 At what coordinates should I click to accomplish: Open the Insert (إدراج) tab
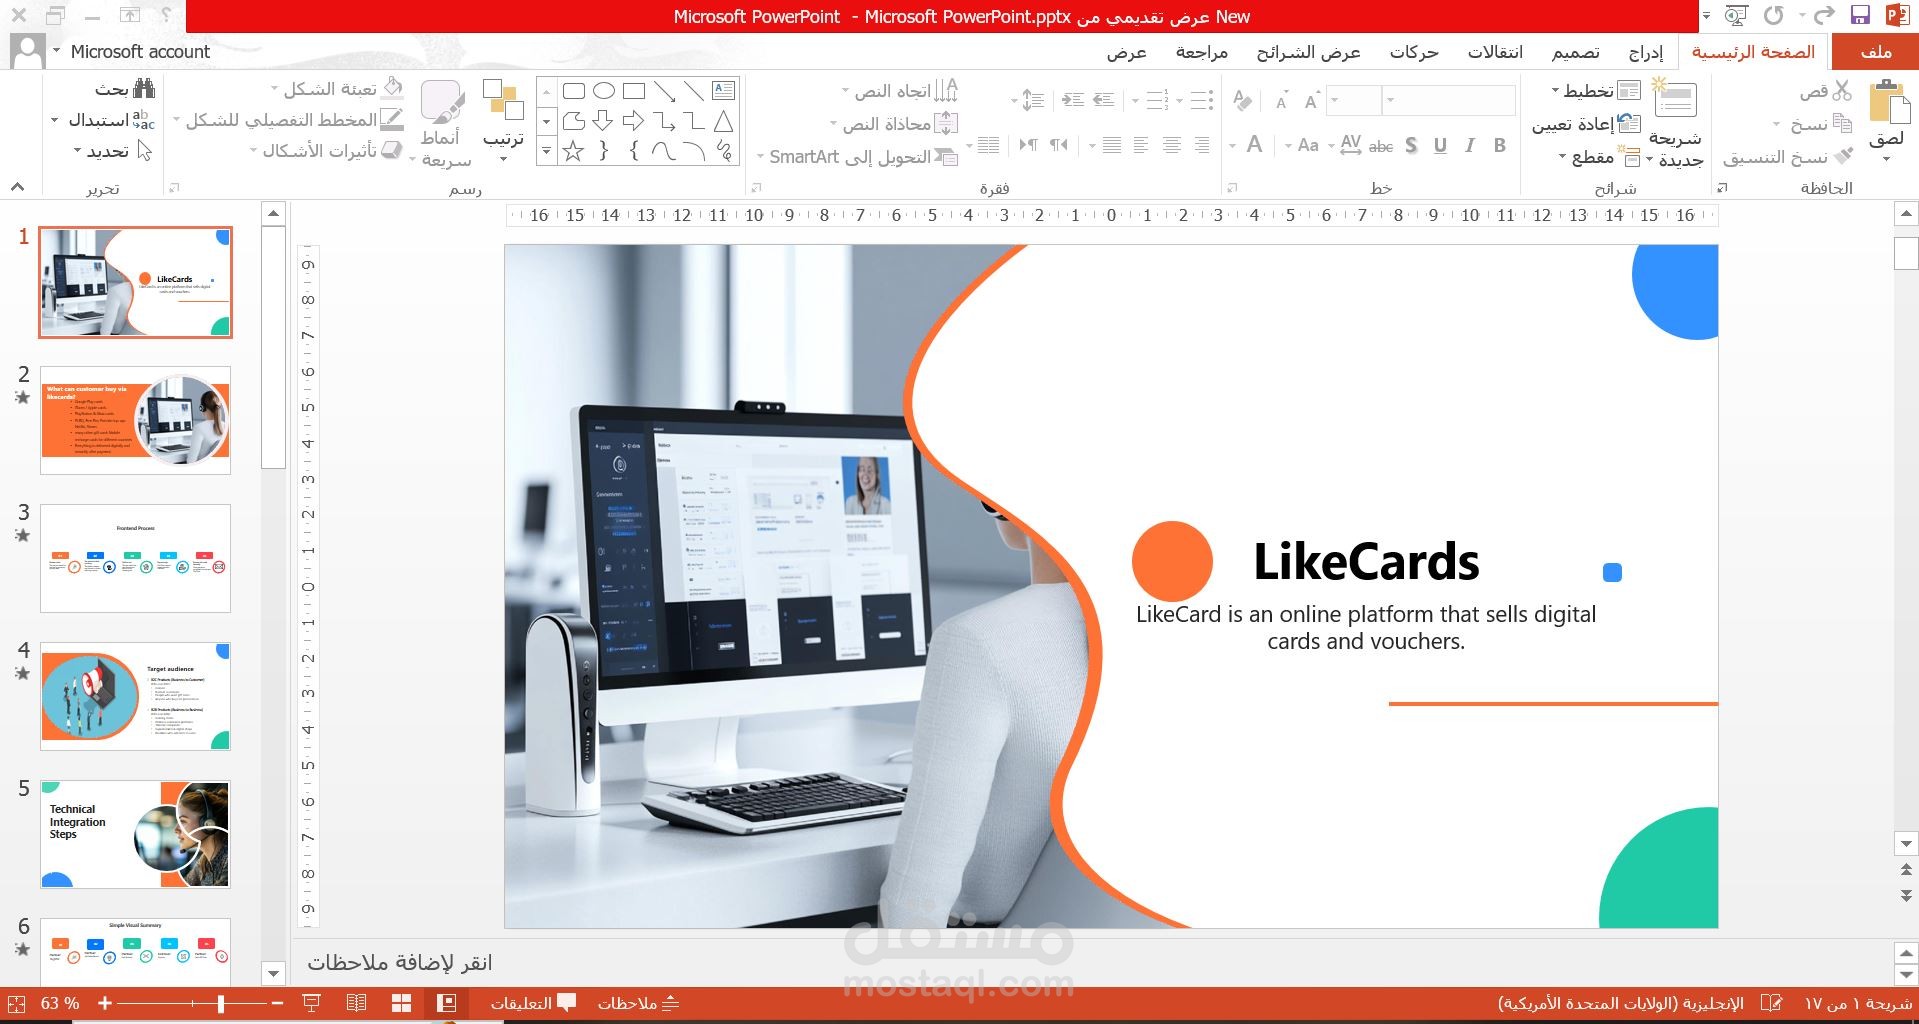[1646, 52]
